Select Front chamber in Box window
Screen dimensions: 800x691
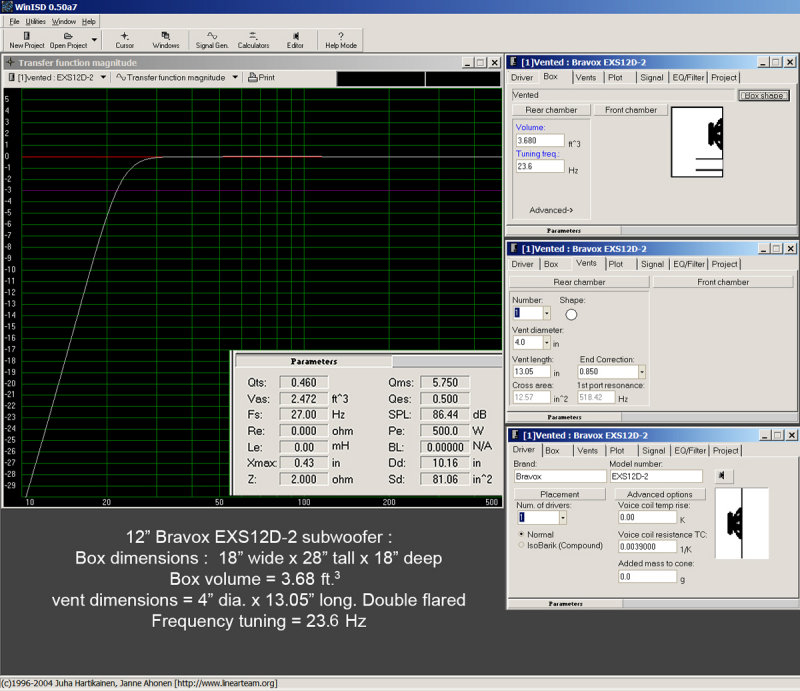(631, 110)
